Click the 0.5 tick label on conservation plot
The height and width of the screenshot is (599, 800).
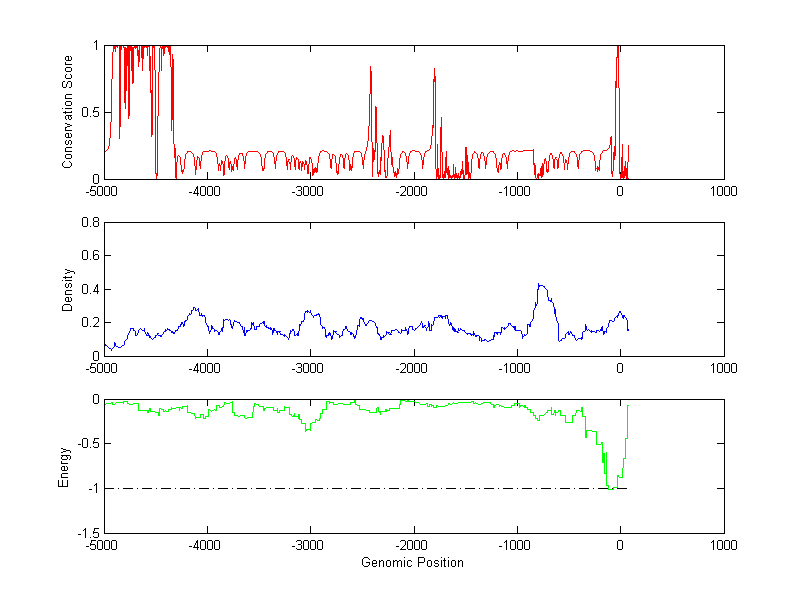coord(89,112)
